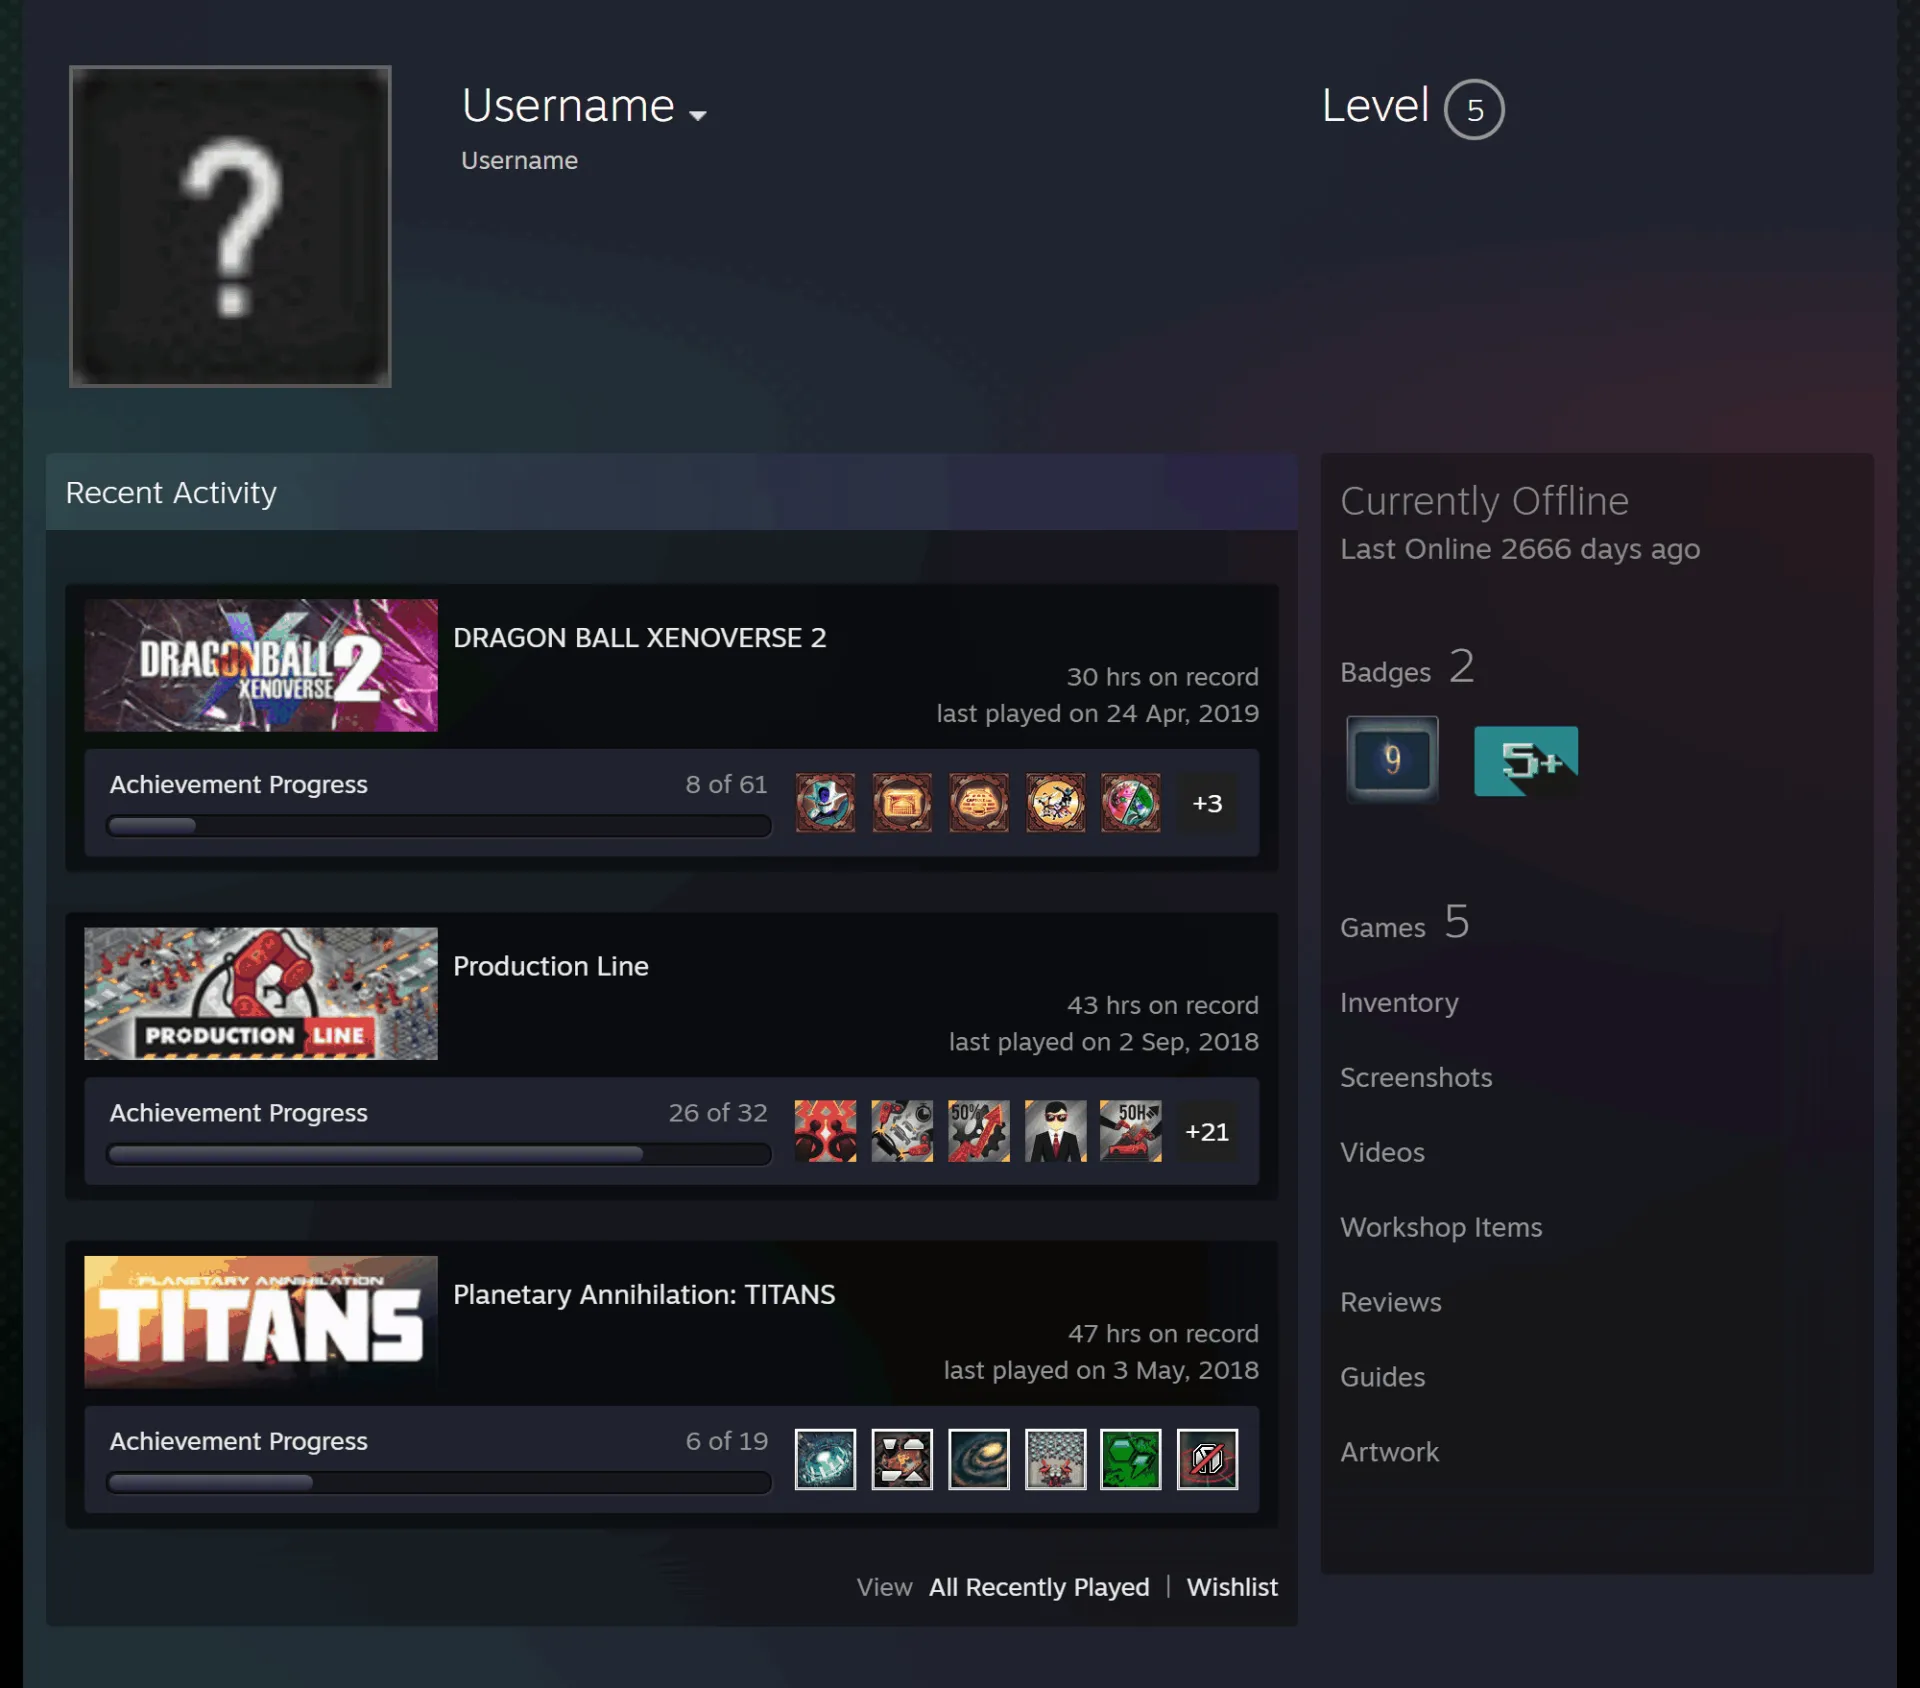Click first TITANS achievement icon
This screenshot has width=1920, height=1688.
(x=825, y=1459)
